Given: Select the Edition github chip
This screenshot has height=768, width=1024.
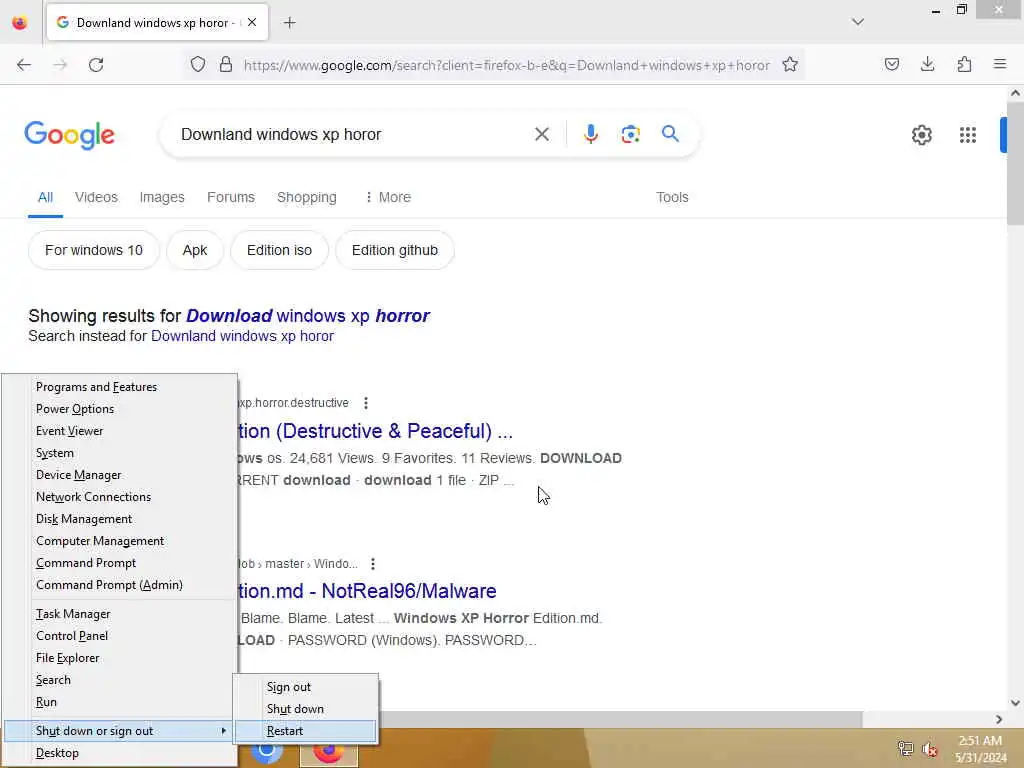Looking at the screenshot, I should [394, 250].
